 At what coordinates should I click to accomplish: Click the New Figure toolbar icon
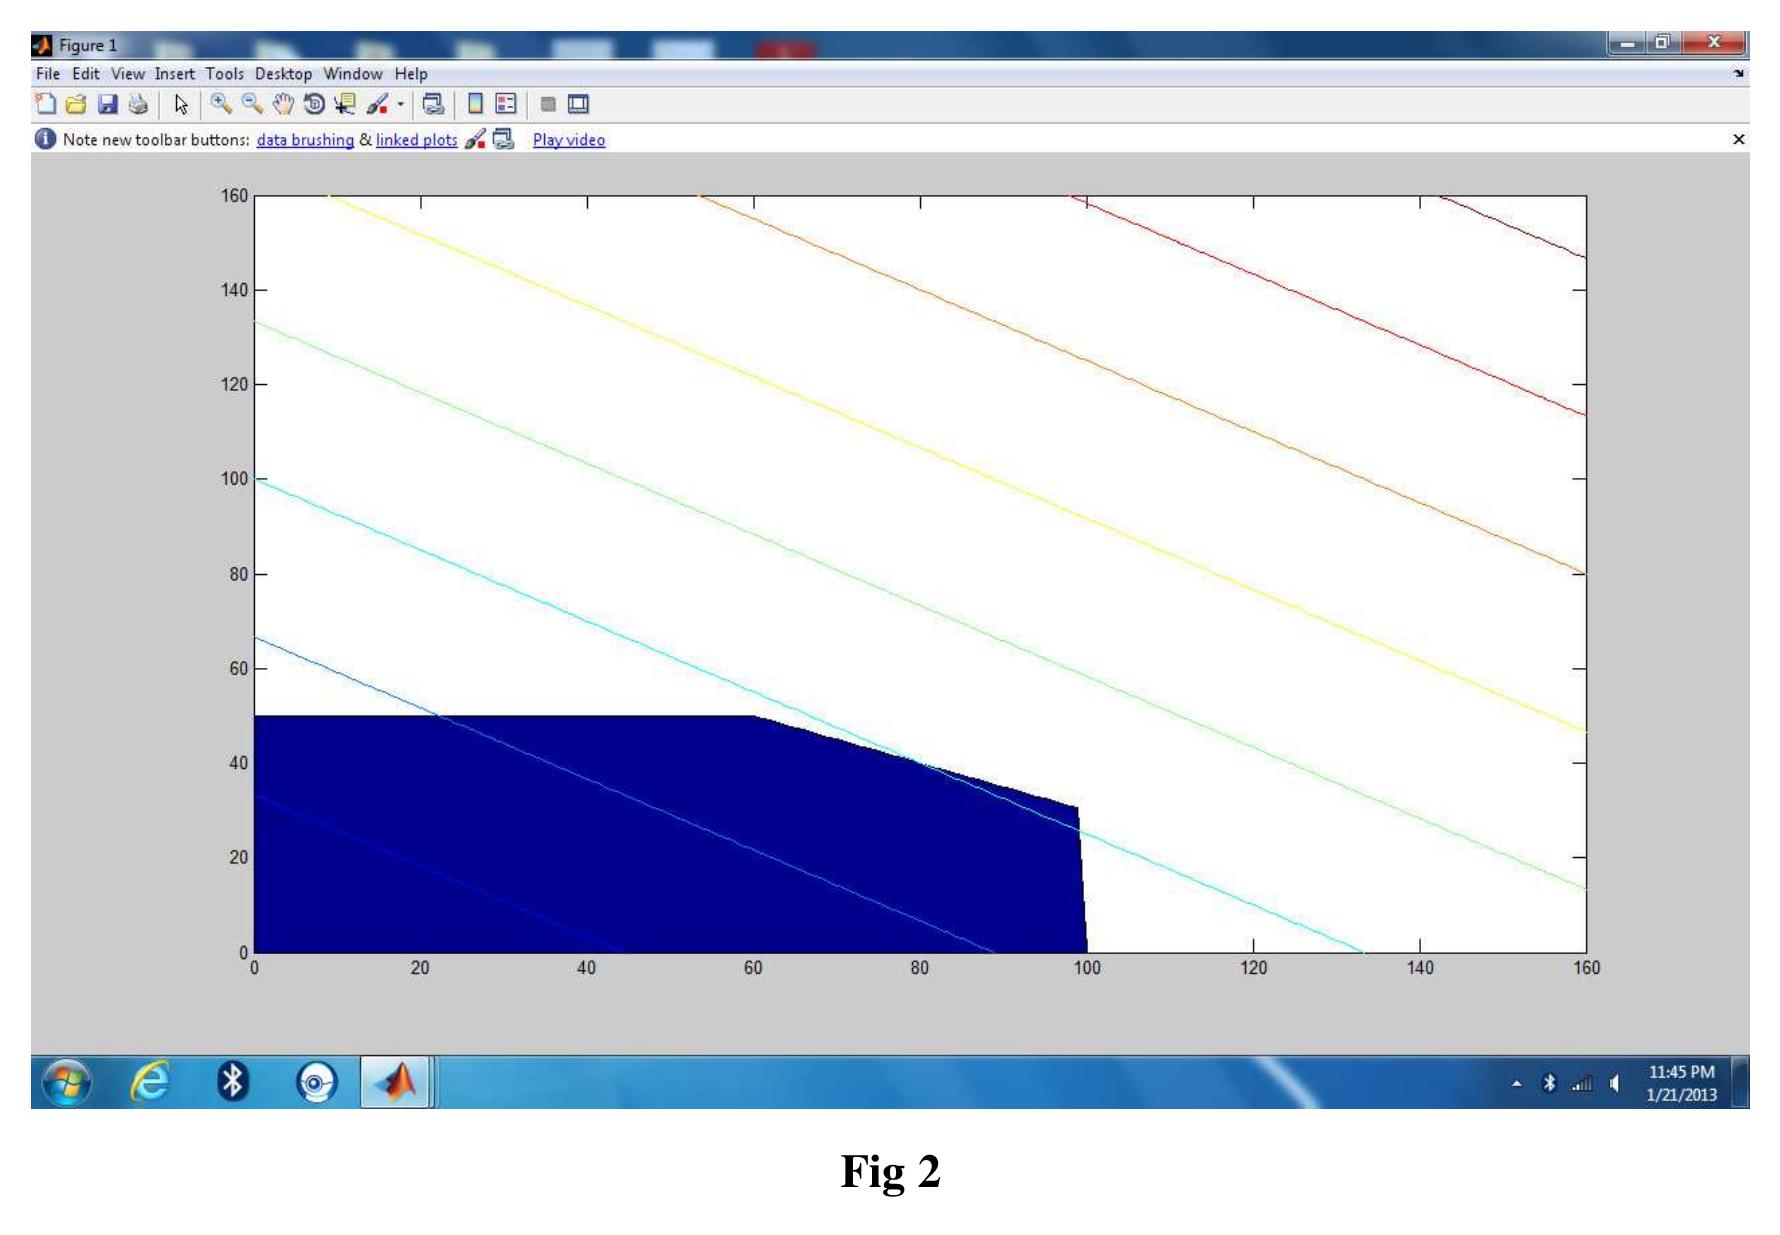[45, 104]
